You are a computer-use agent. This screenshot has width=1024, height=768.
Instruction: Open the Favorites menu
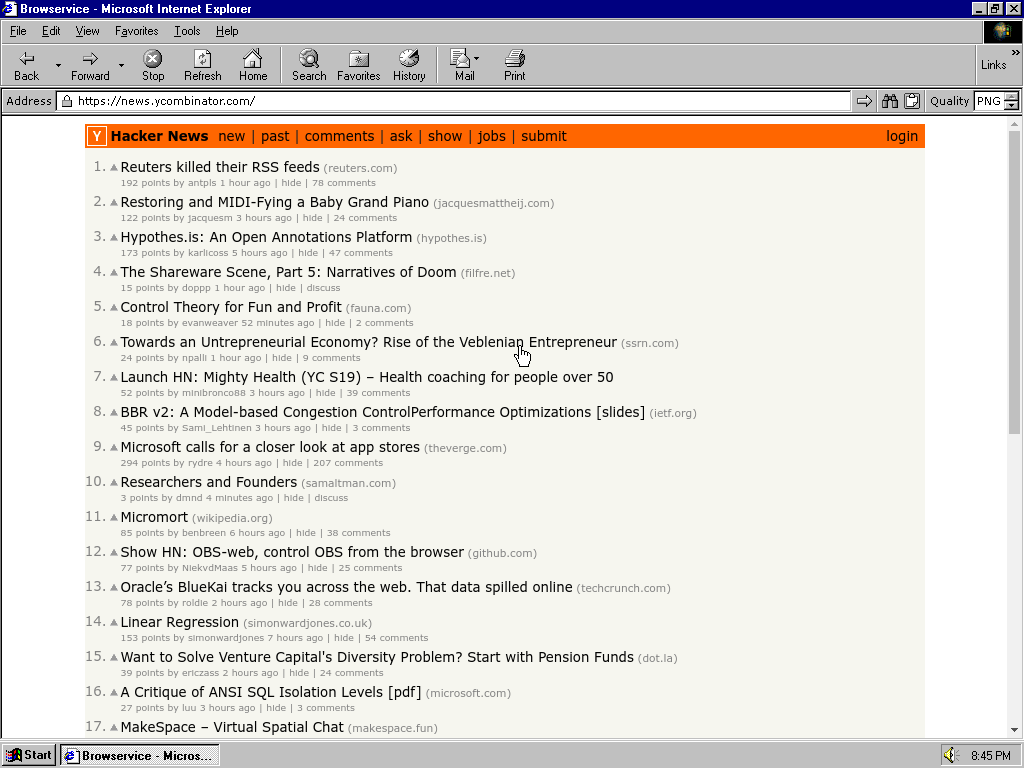pos(136,31)
